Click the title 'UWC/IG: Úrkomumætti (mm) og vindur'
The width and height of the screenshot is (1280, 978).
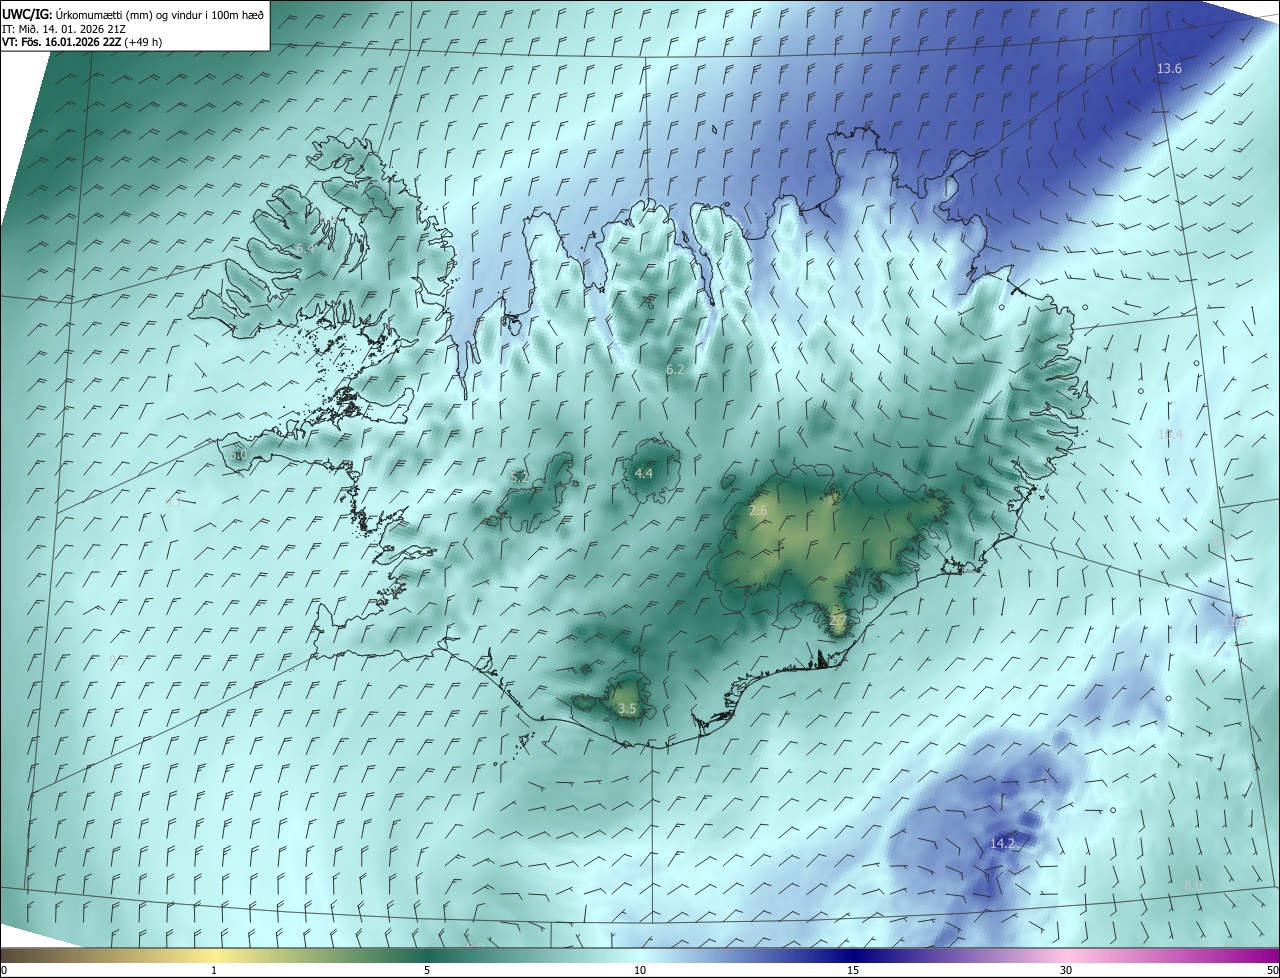(133, 14)
